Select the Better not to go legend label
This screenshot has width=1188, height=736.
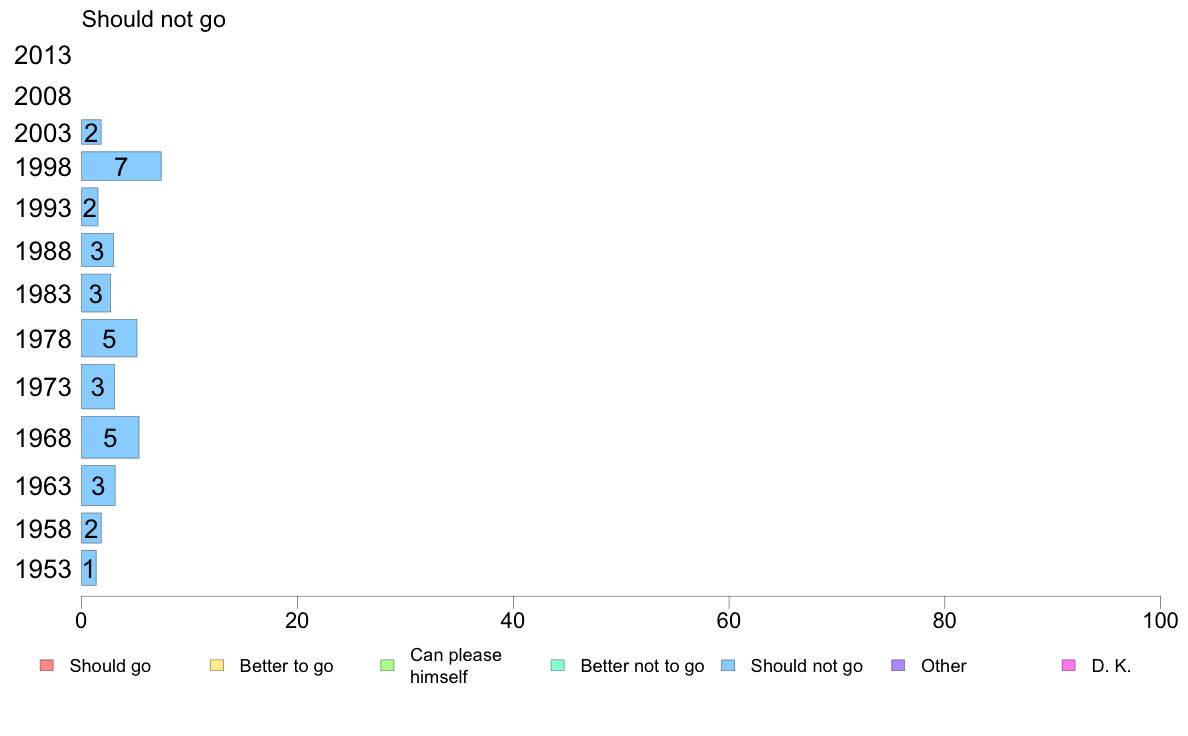tap(642, 666)
